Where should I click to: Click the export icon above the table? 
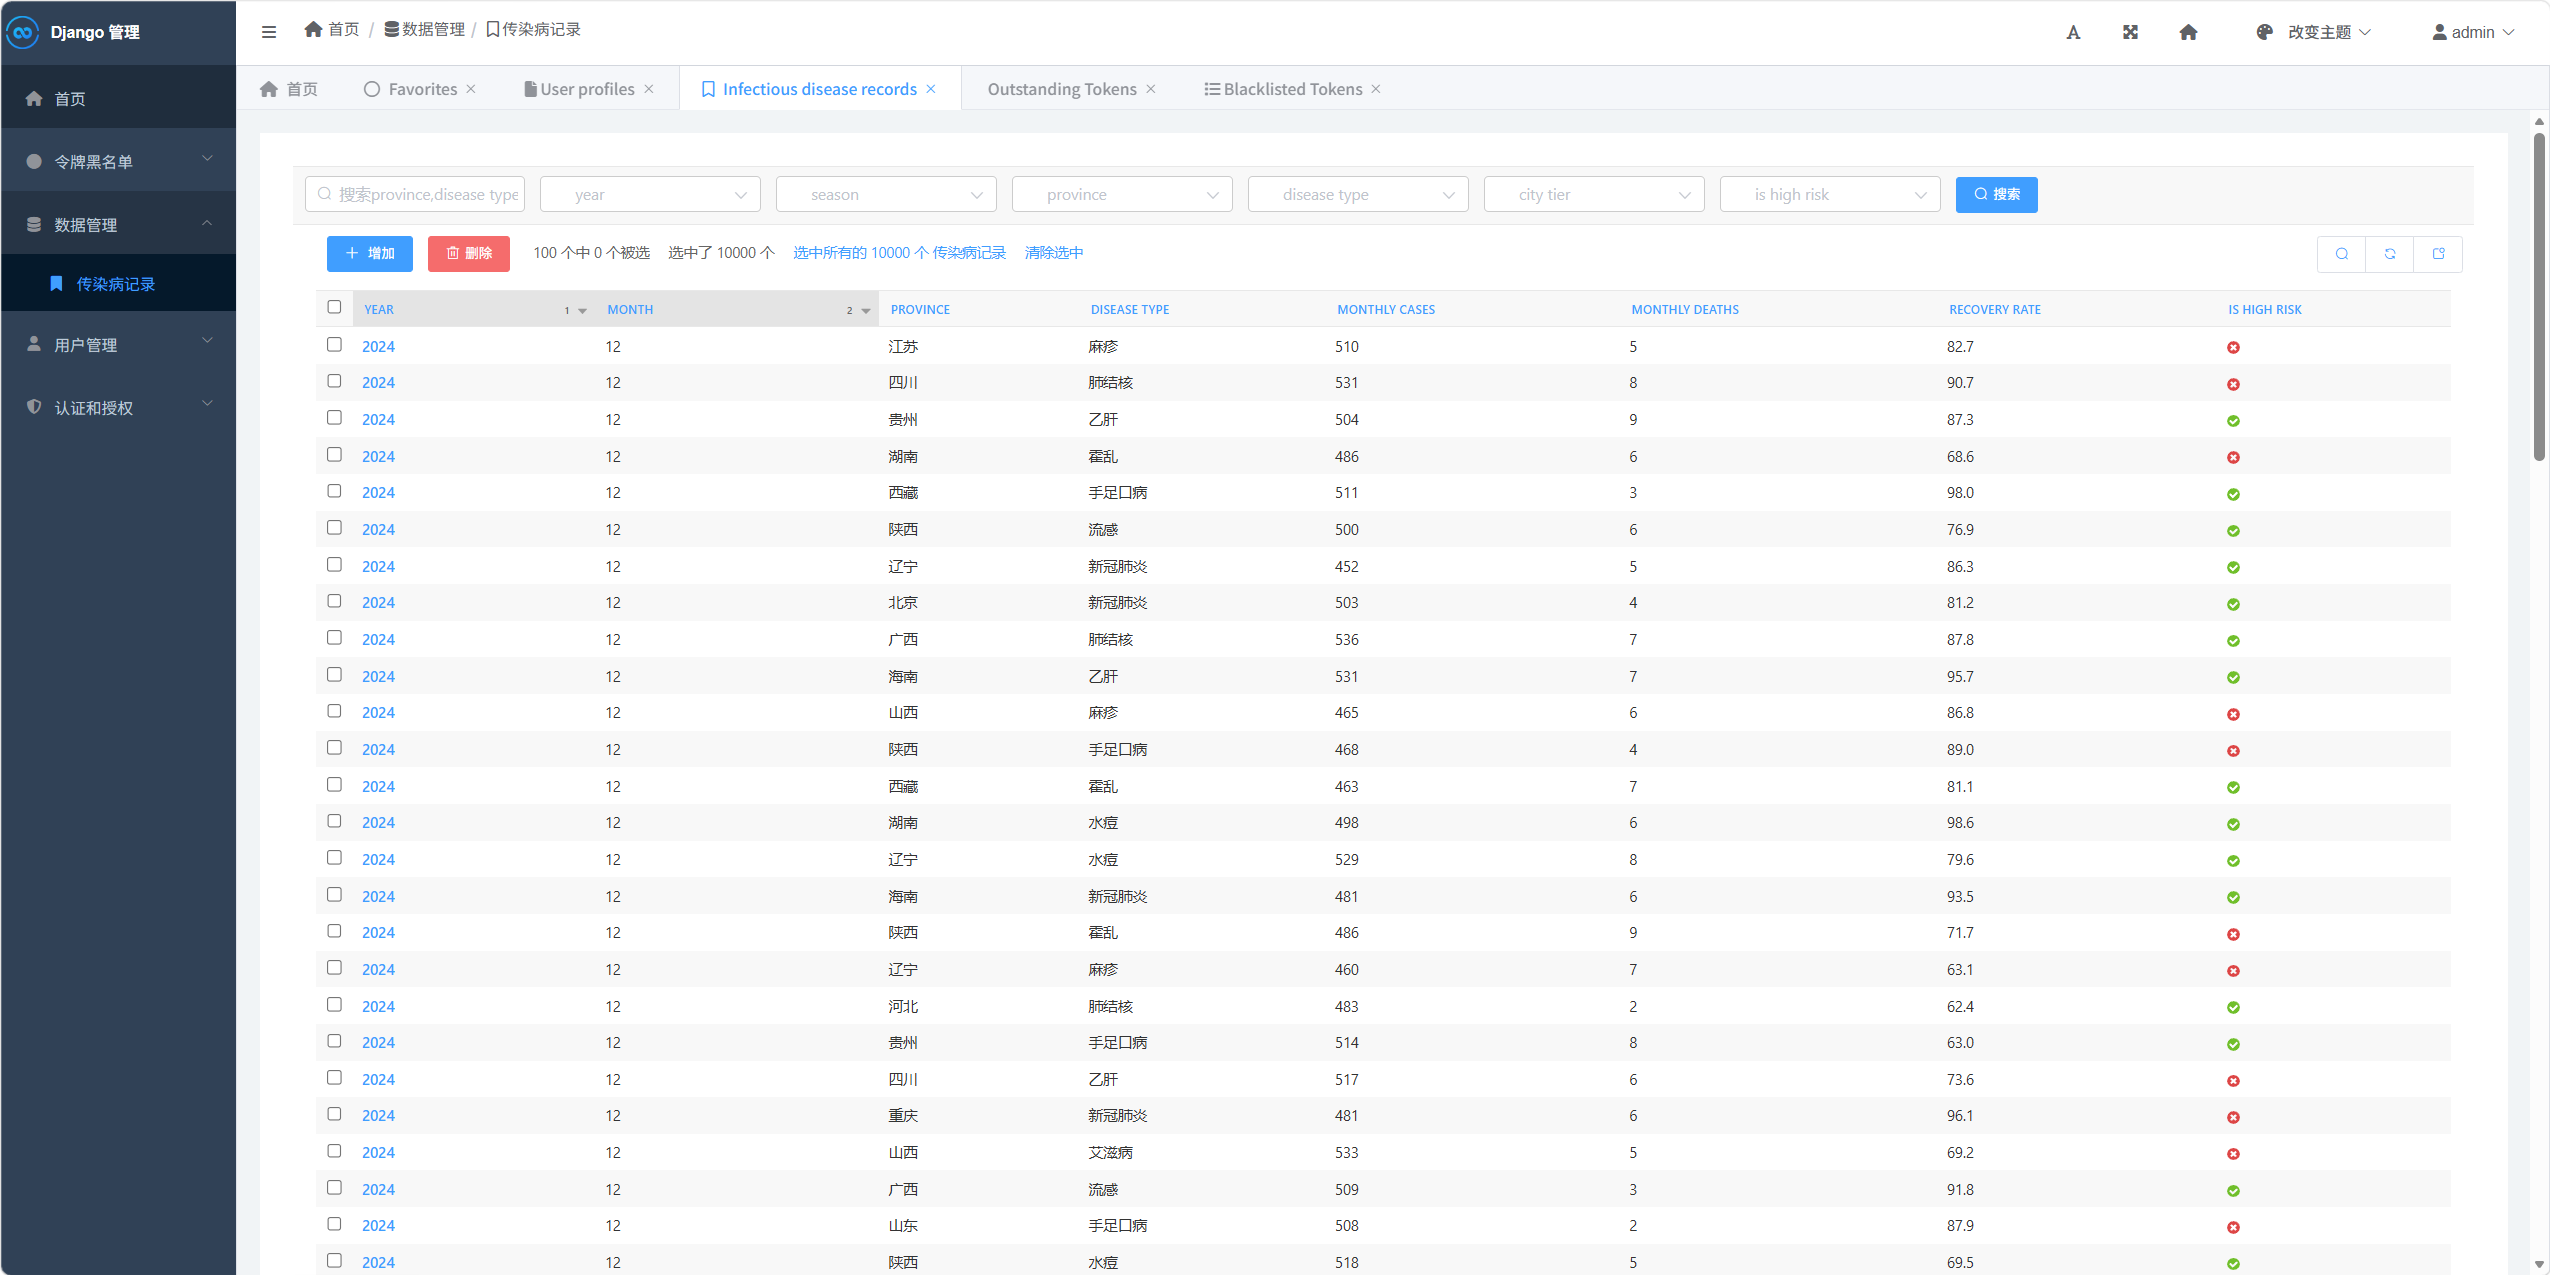[2438, 254]
